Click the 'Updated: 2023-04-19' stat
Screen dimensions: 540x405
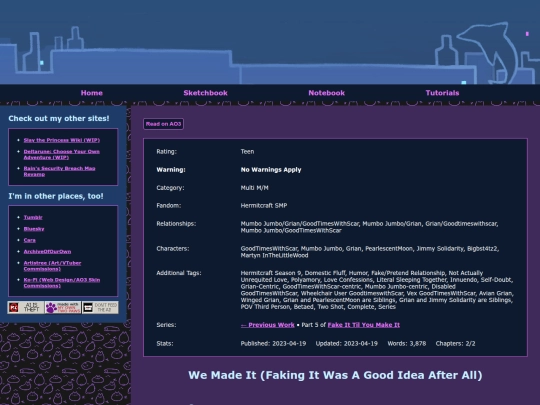(x=346, y=343)
